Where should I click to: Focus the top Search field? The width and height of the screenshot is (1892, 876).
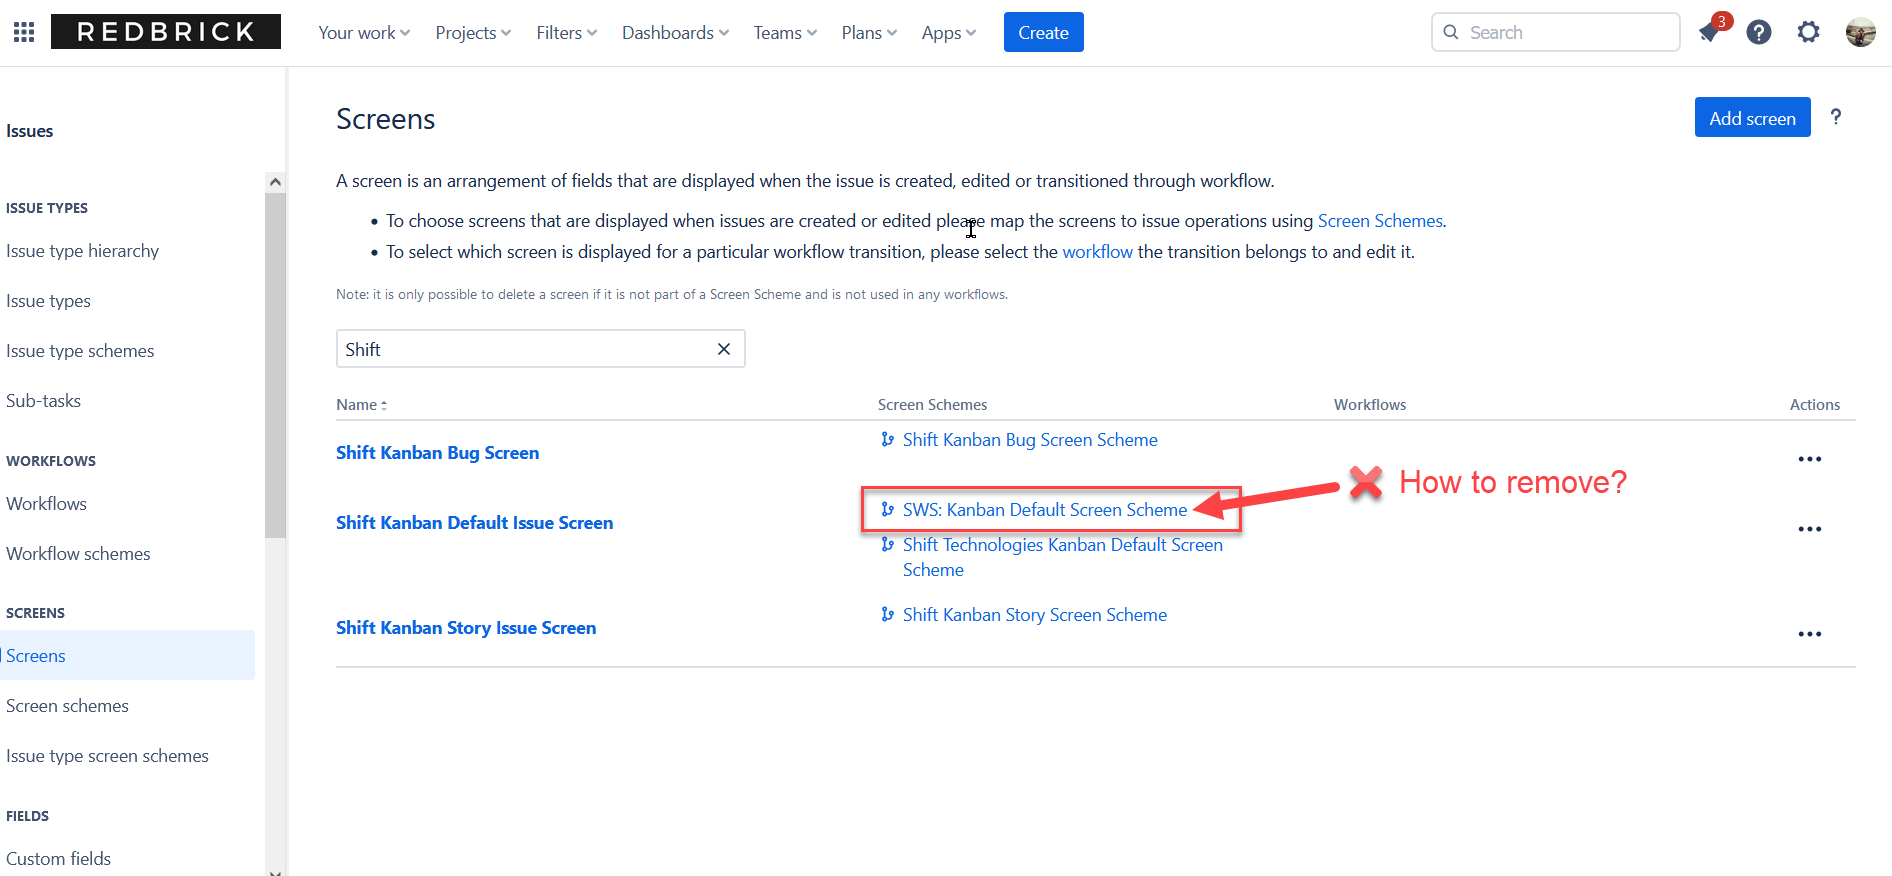(1555, 32)
